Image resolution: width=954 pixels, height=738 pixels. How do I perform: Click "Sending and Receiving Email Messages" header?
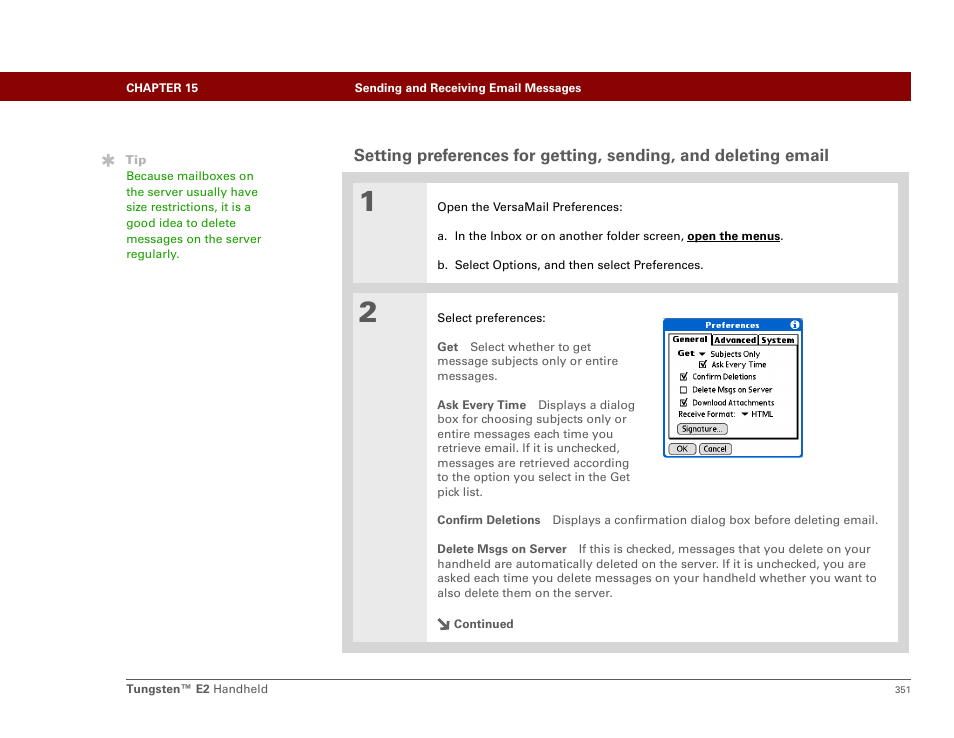coord(468,88)
